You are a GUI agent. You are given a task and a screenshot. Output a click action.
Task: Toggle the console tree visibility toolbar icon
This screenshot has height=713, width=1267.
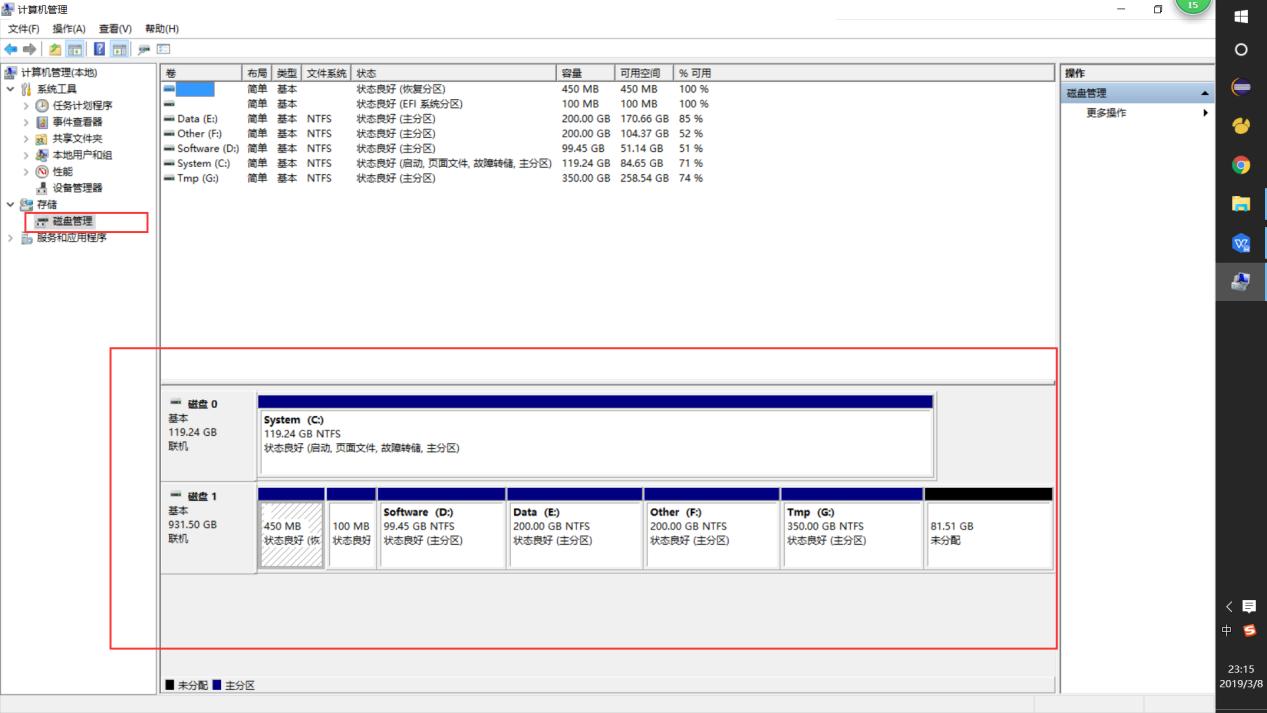[74, 48]
